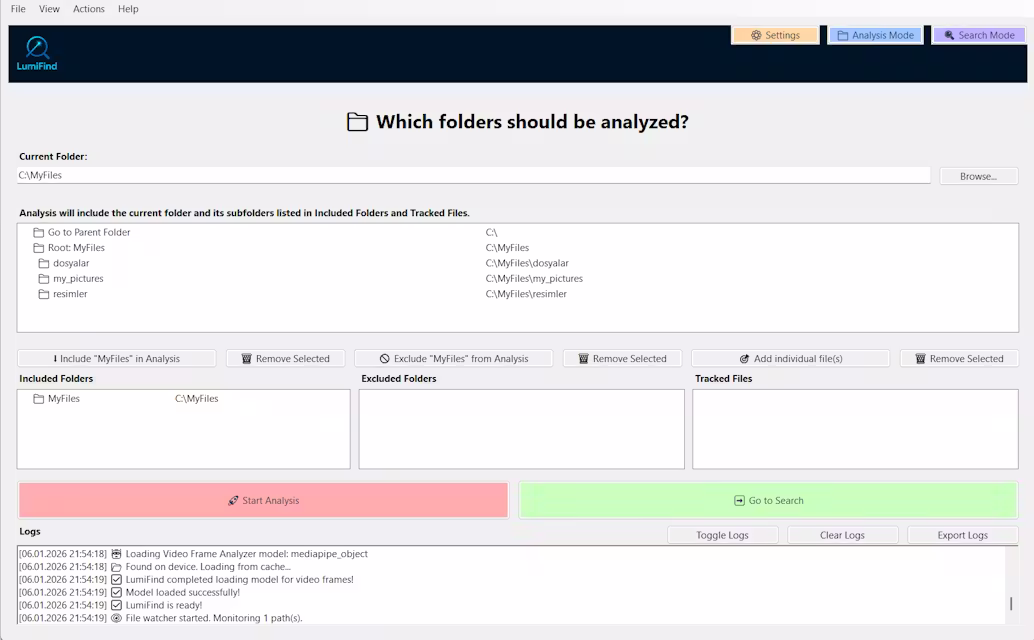Select the my_pictures folder in the list
The height and width of the screenshot is (640, 1034).
[77, 278]
